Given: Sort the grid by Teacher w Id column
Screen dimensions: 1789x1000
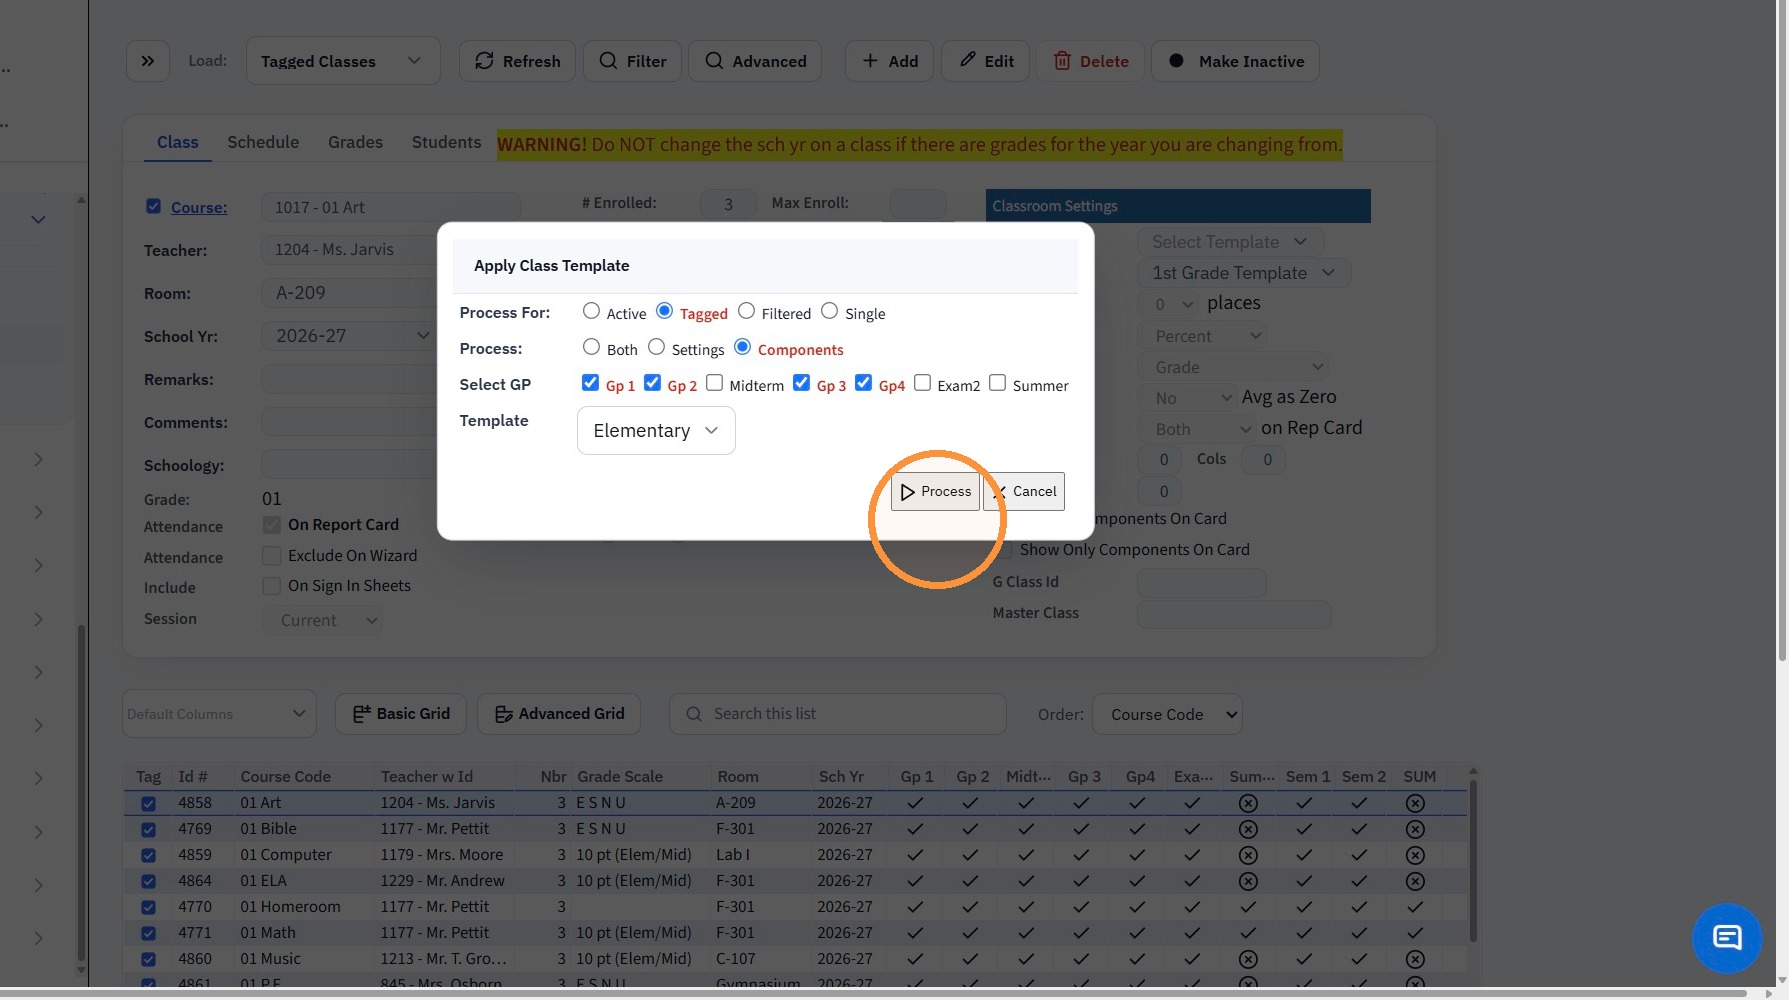Looking at the screenshot, I should click(x=427, y=777).
